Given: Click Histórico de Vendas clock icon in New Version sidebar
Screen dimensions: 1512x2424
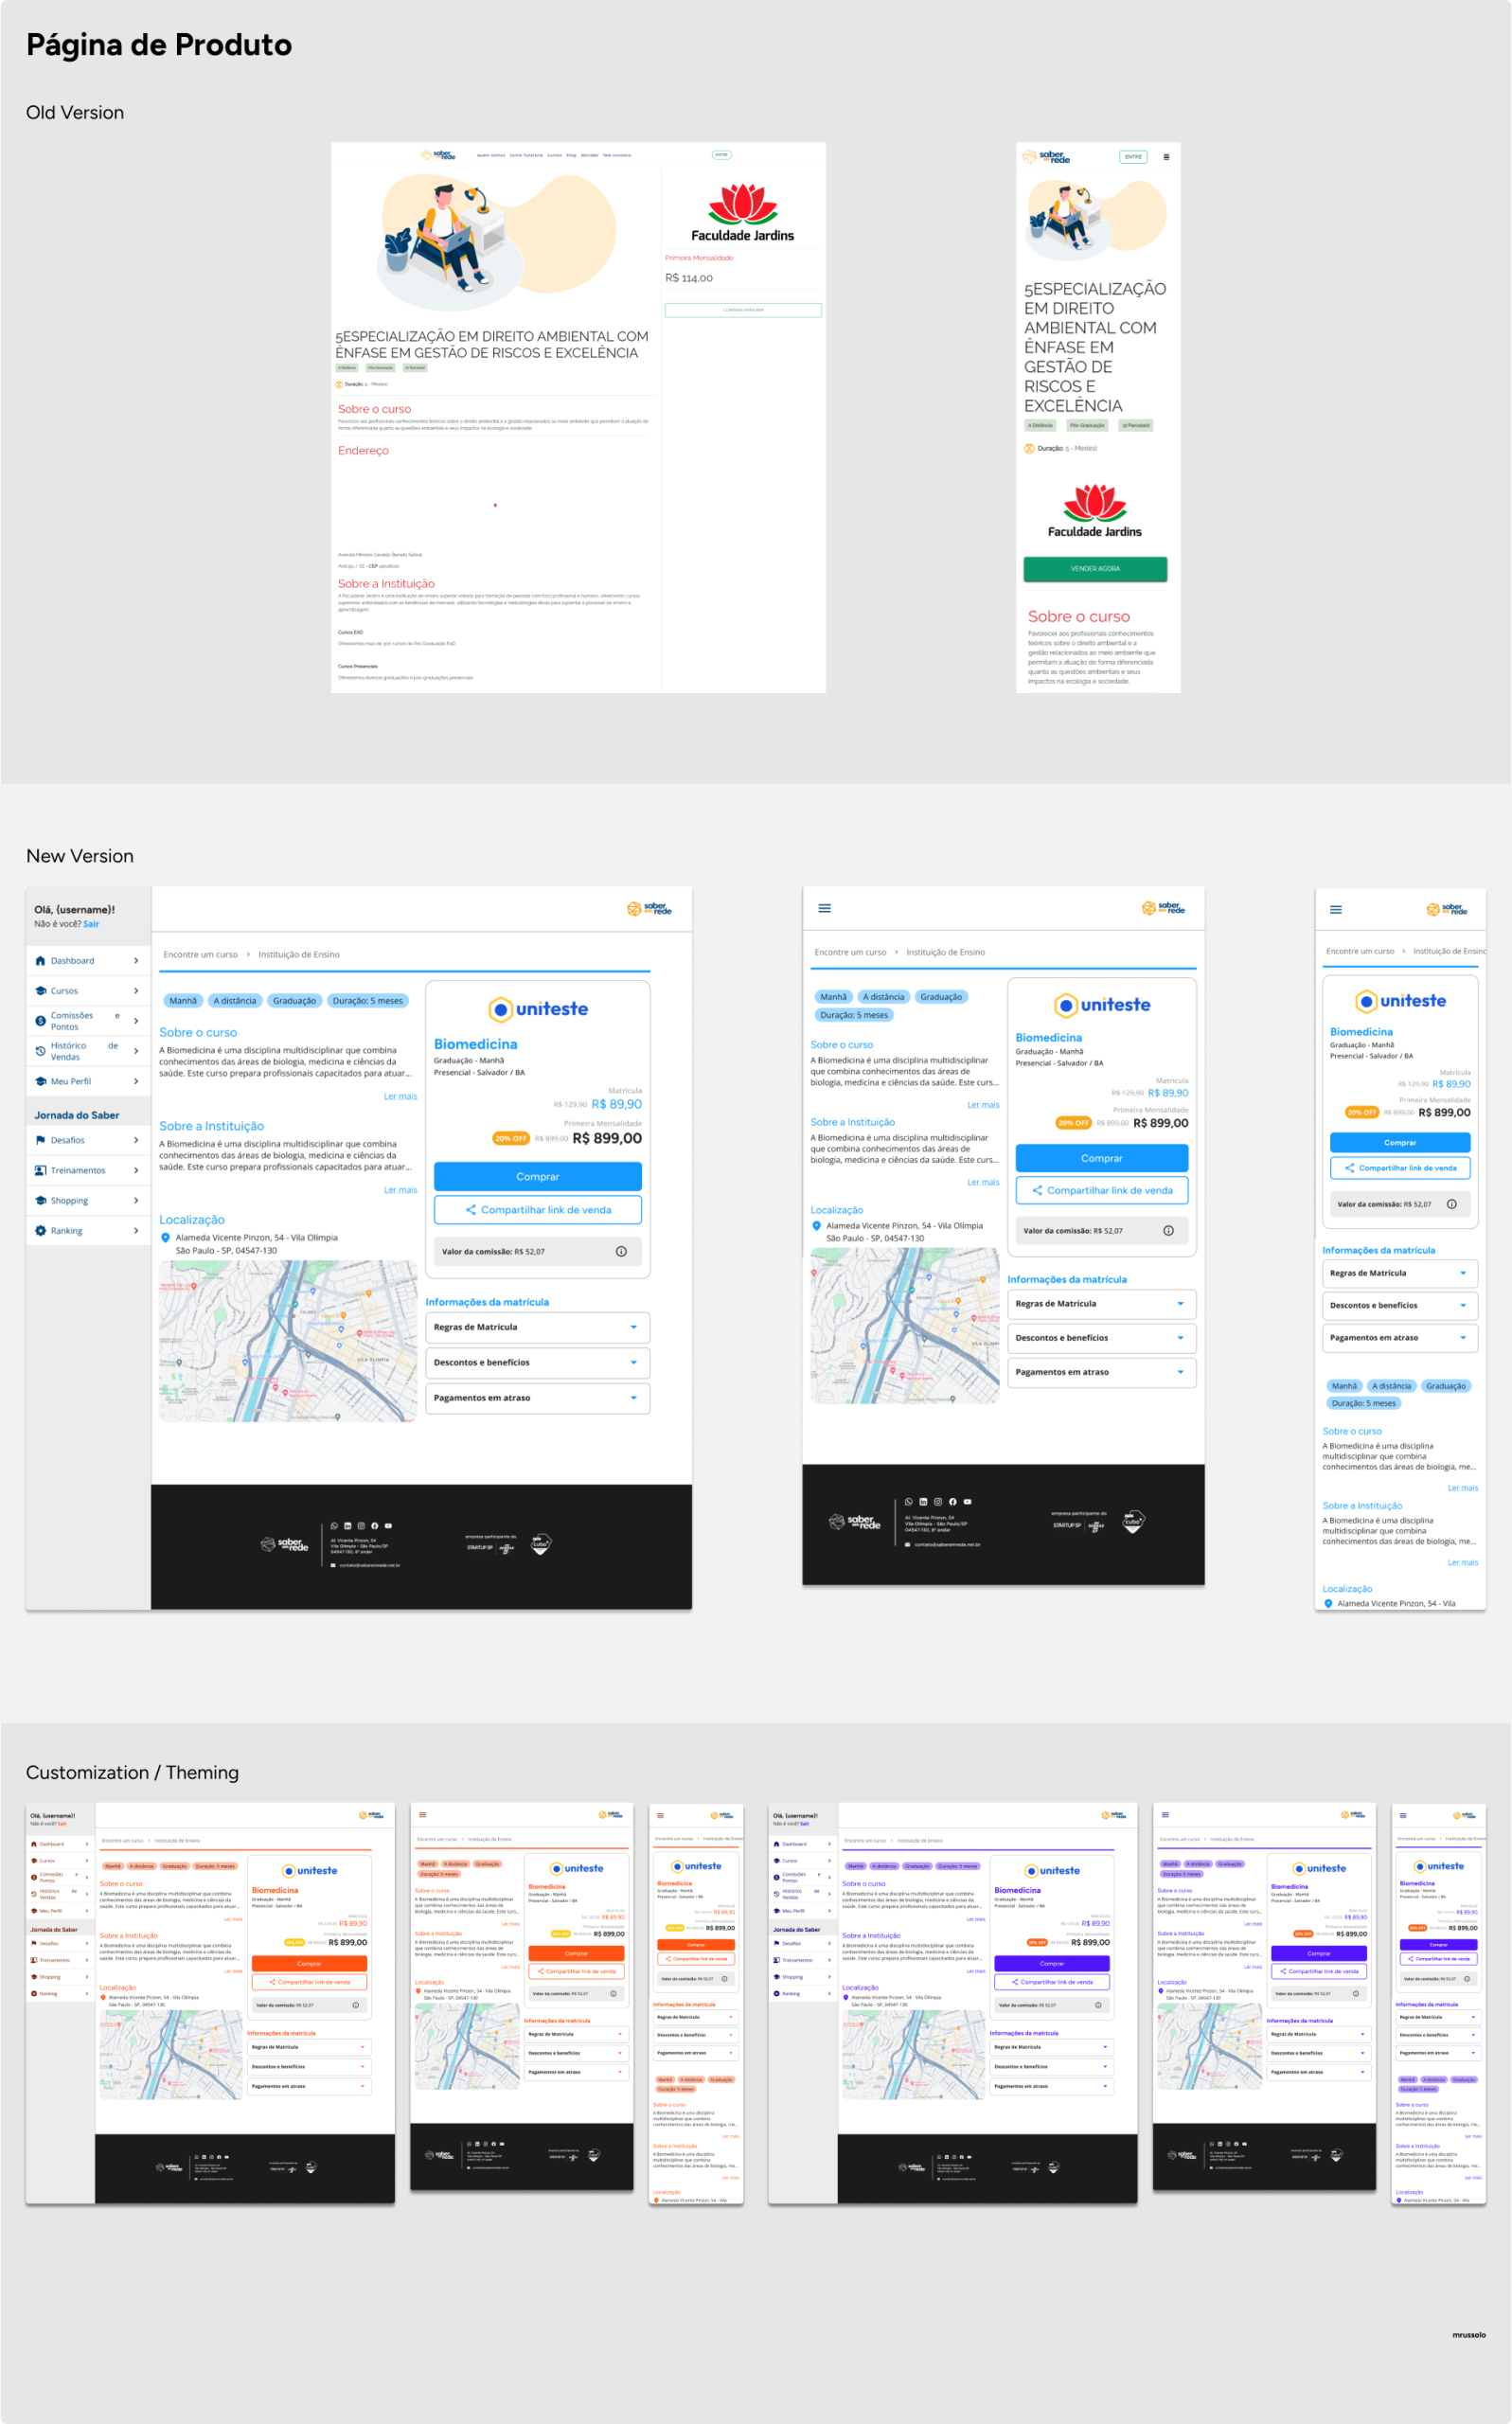Looking at the screenshot, I should 40,1051.
